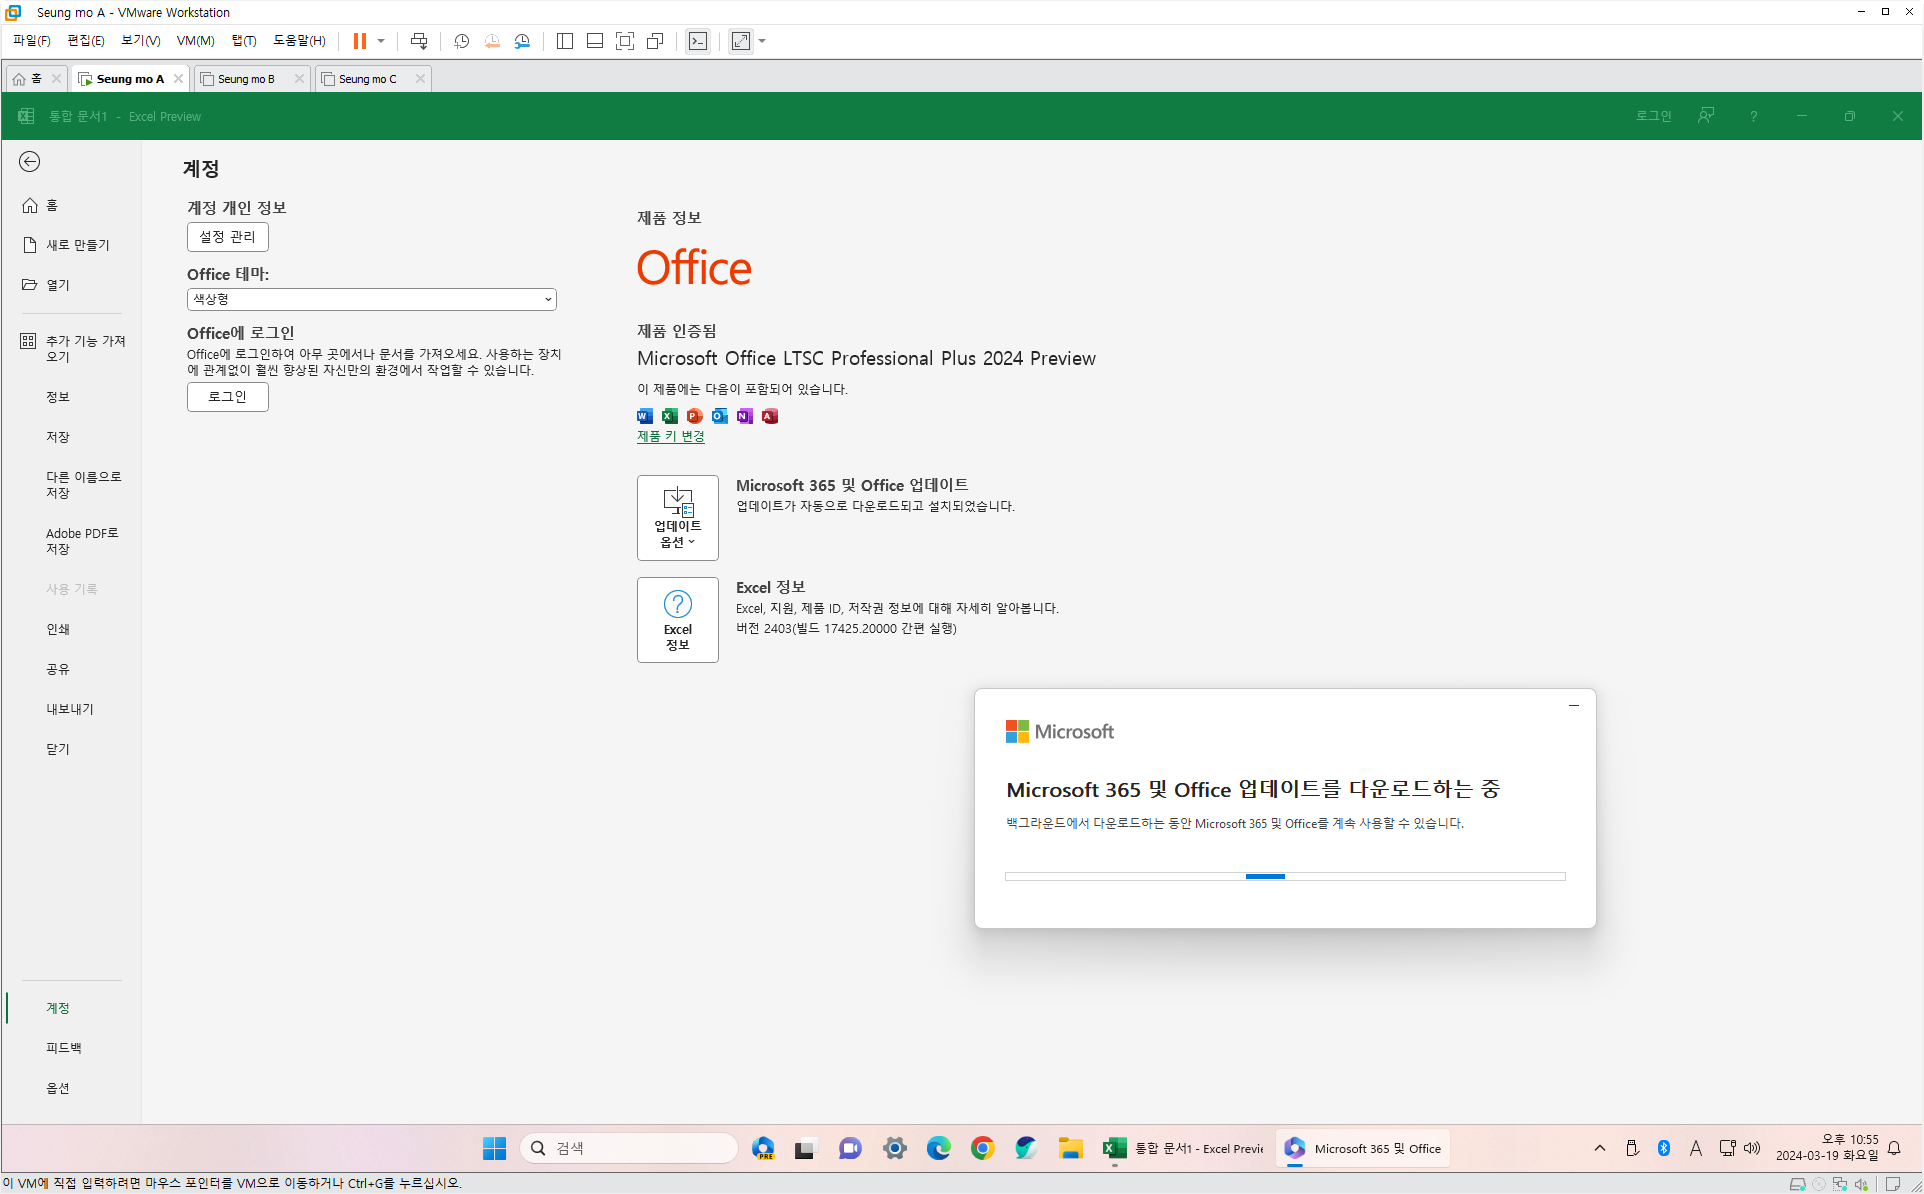Click the back arrow in Excel backstage
This screenshot has width=1924, height=1194.
[30, 162]
